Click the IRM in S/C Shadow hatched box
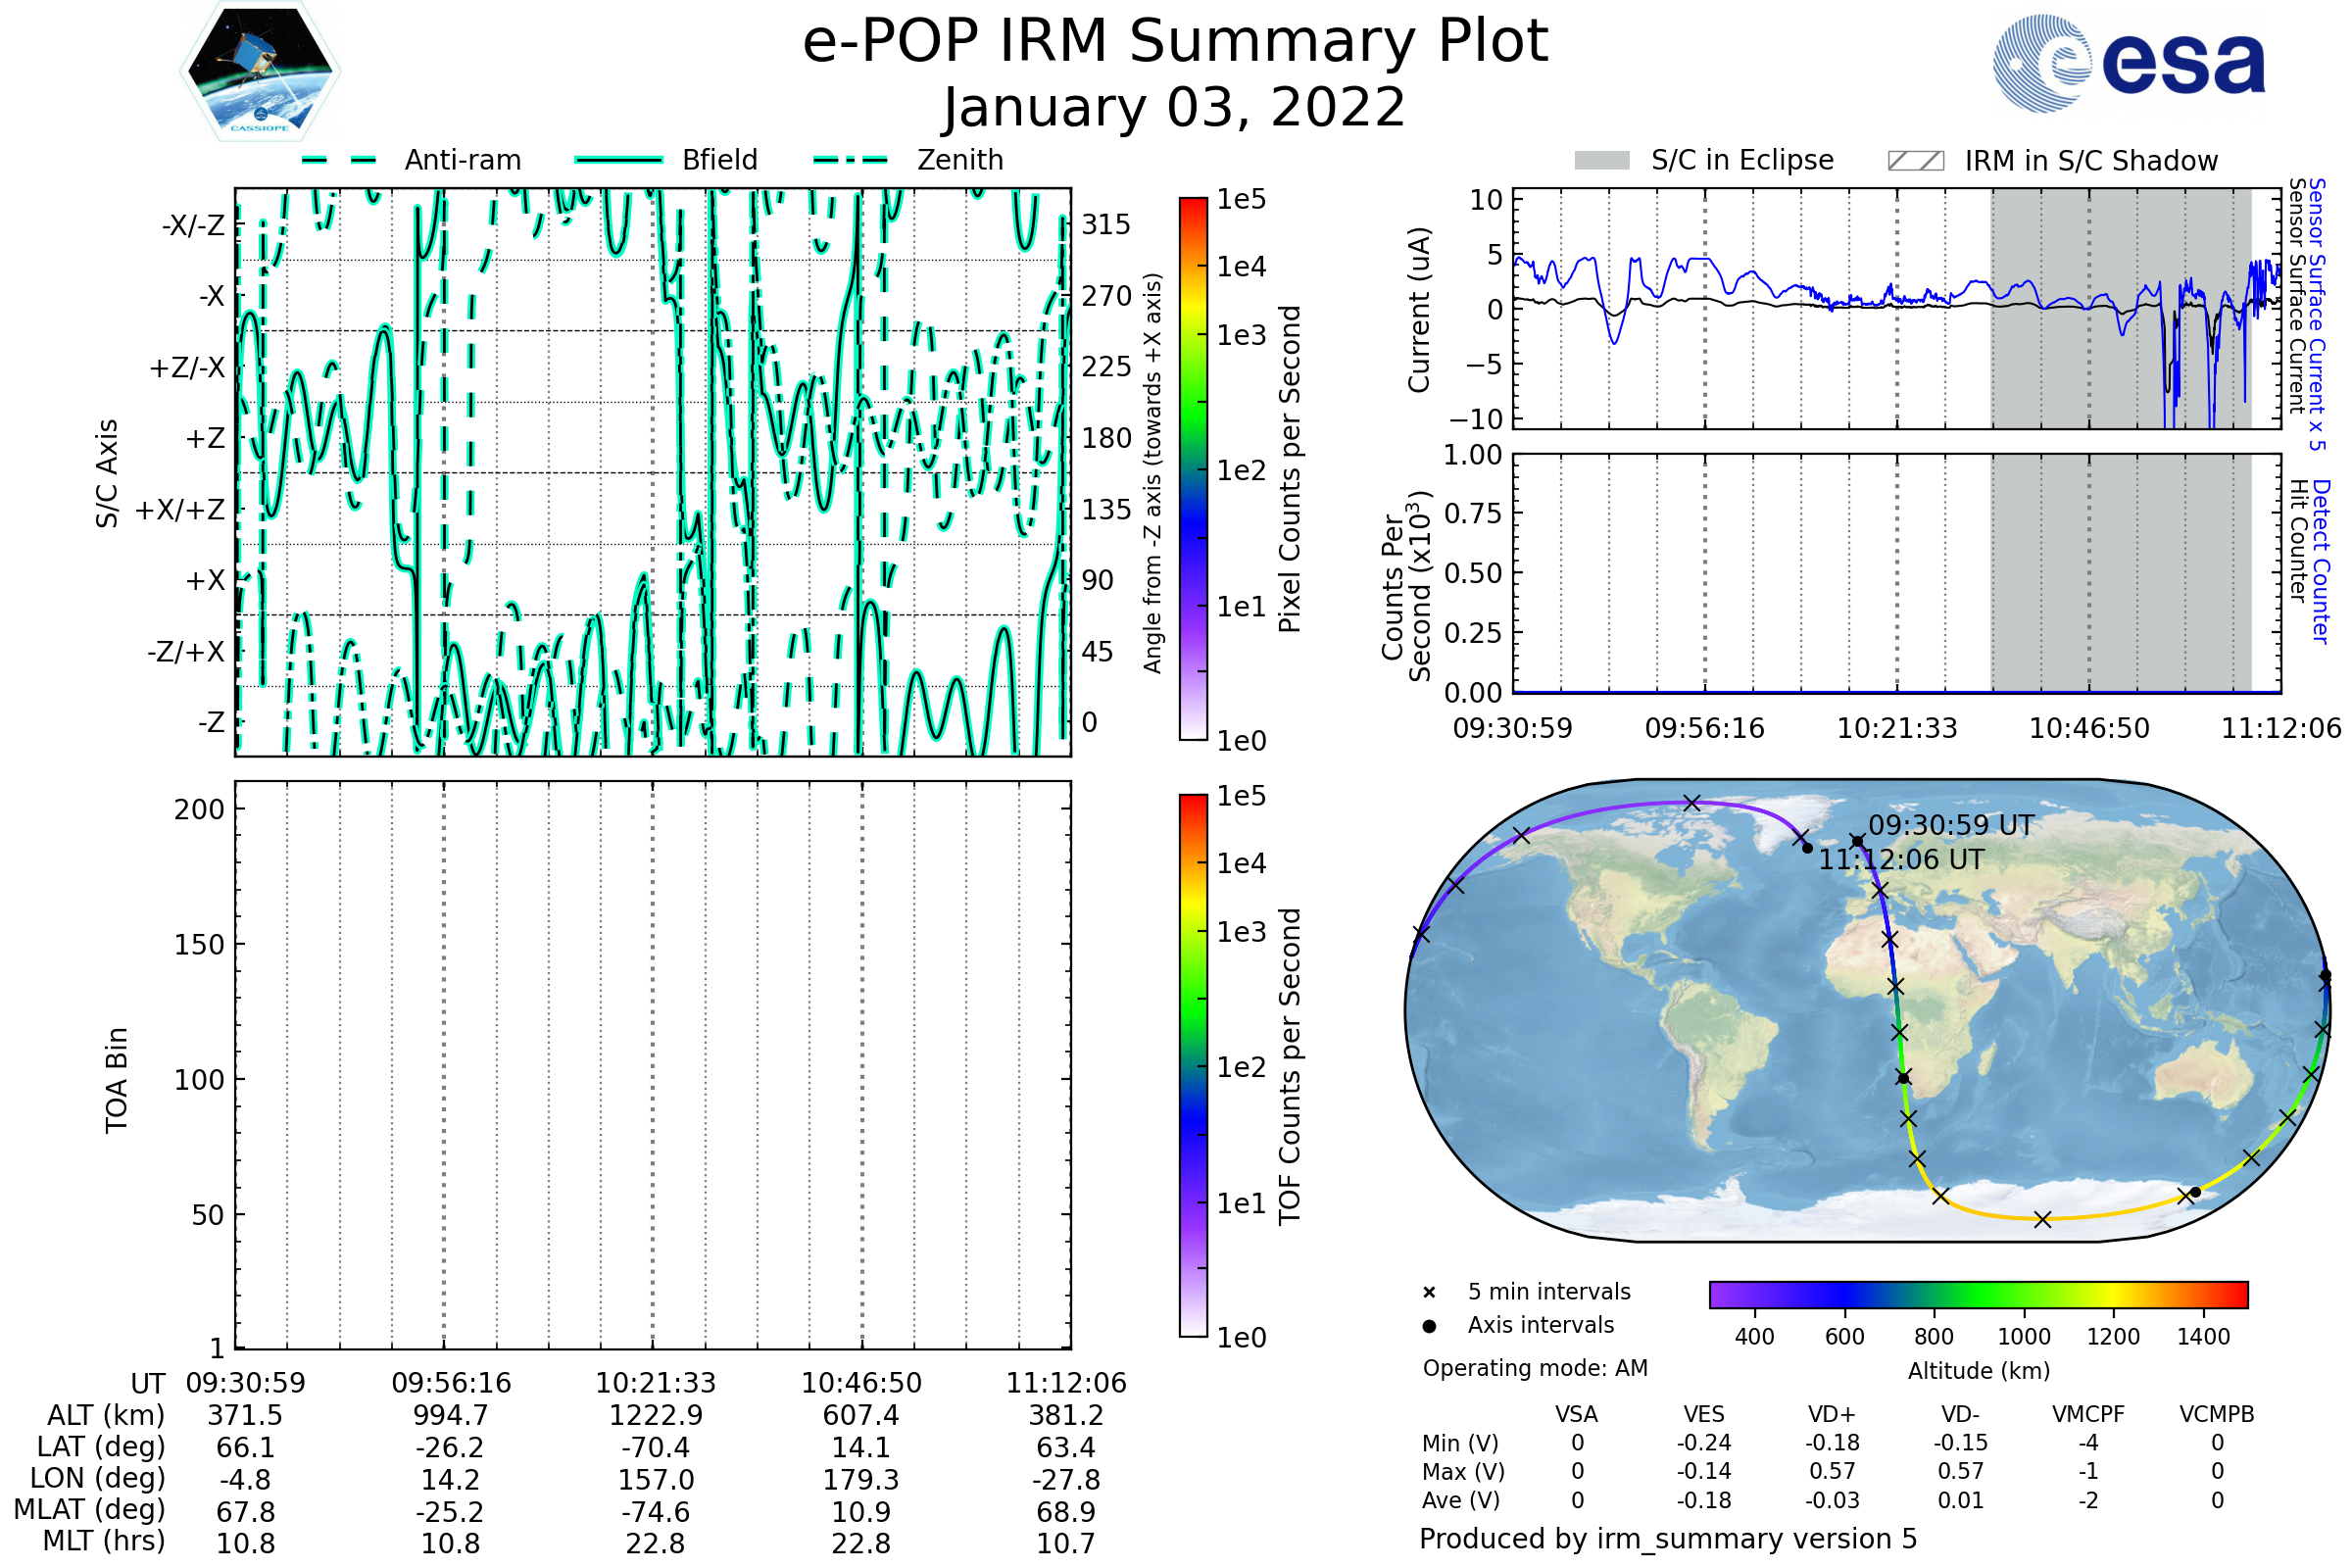The height and width of the screenshot is (1568, 2352). click(1915, 161)
